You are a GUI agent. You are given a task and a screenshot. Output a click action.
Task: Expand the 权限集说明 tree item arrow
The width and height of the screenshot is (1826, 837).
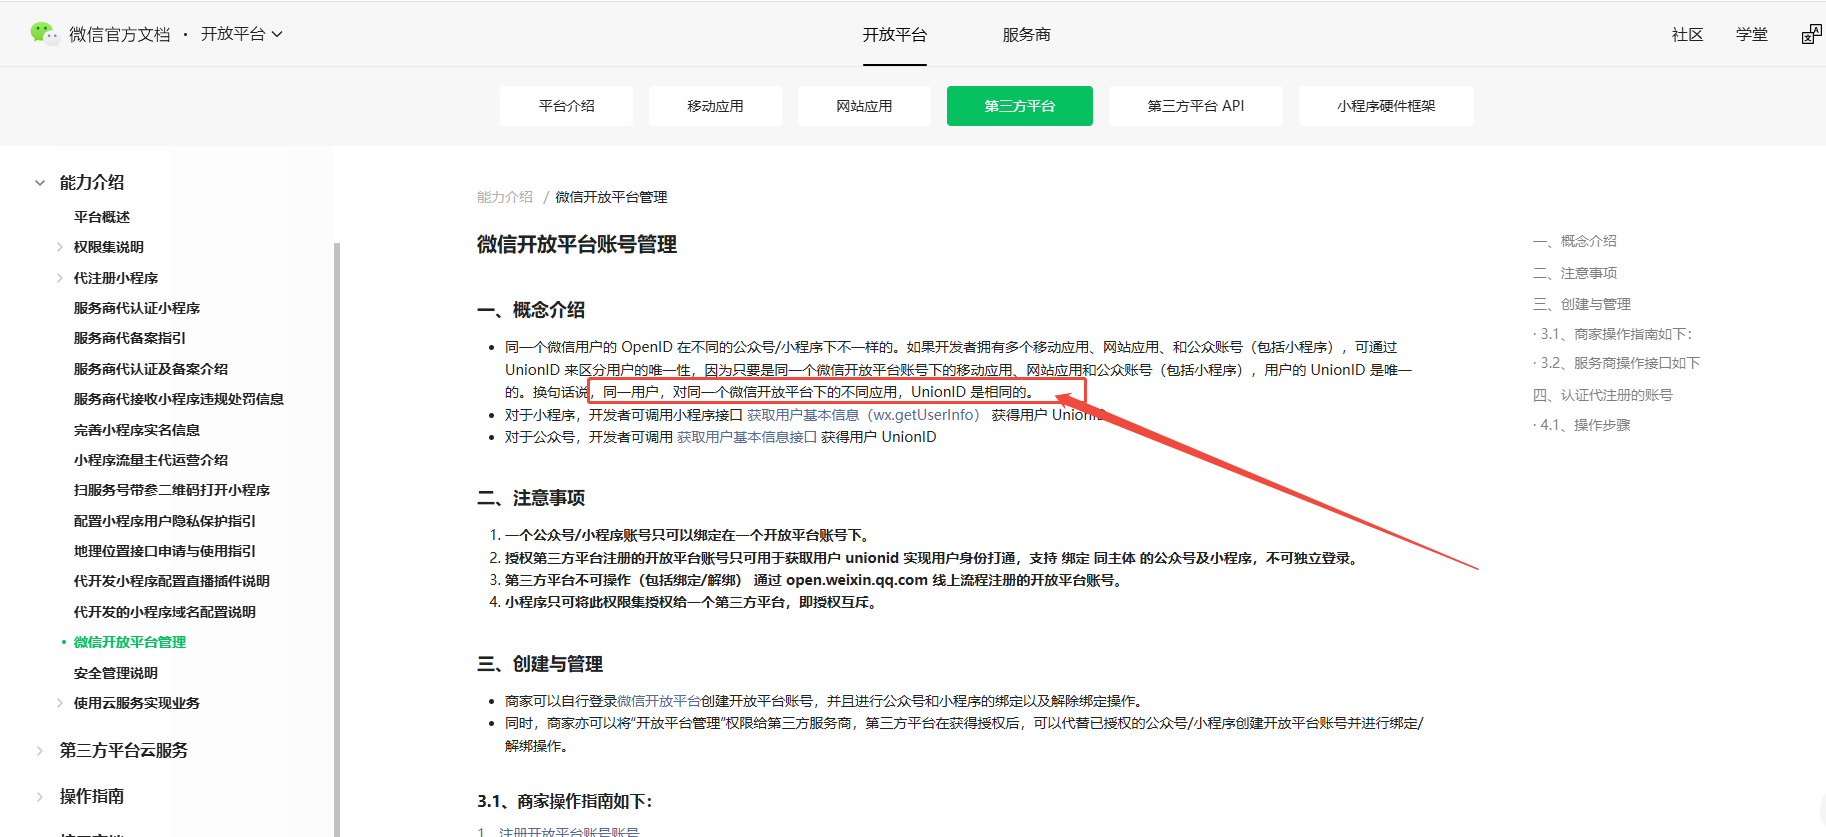(x=60, y=247)
